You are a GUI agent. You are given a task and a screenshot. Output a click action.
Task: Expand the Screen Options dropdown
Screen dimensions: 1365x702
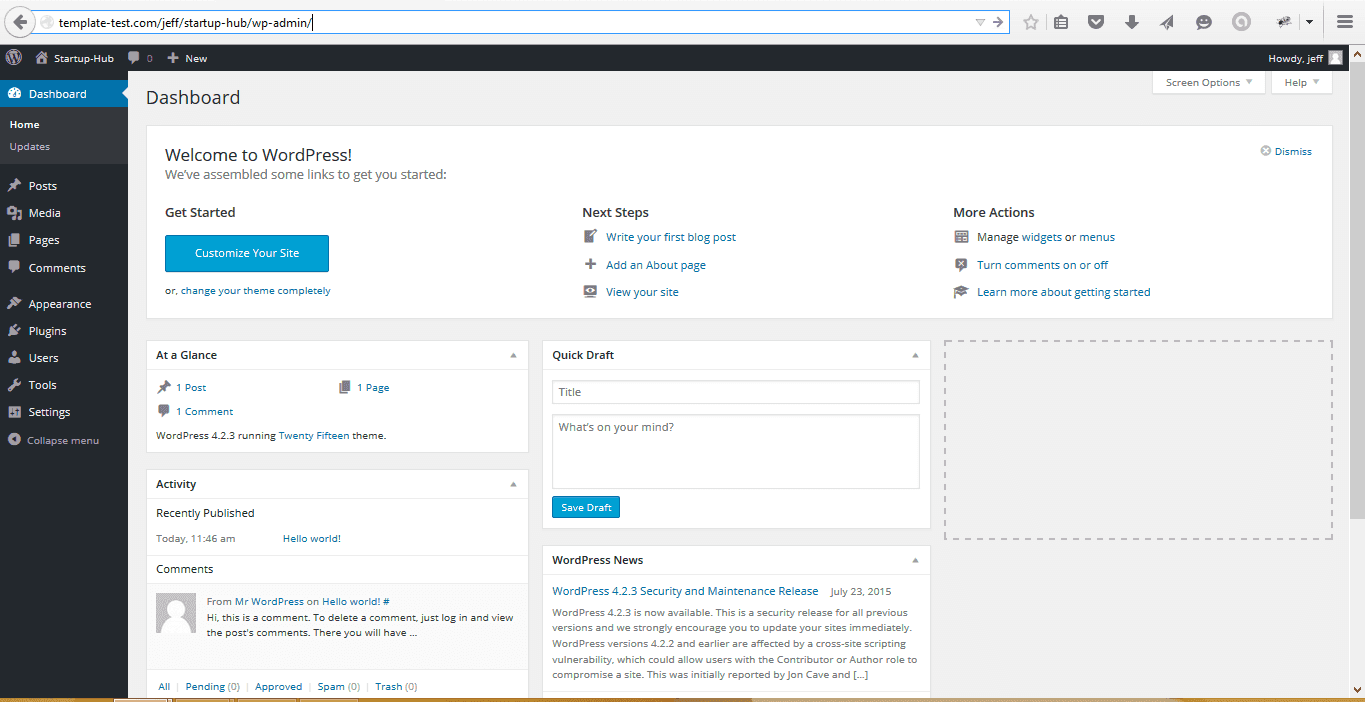click(1208, 83)
